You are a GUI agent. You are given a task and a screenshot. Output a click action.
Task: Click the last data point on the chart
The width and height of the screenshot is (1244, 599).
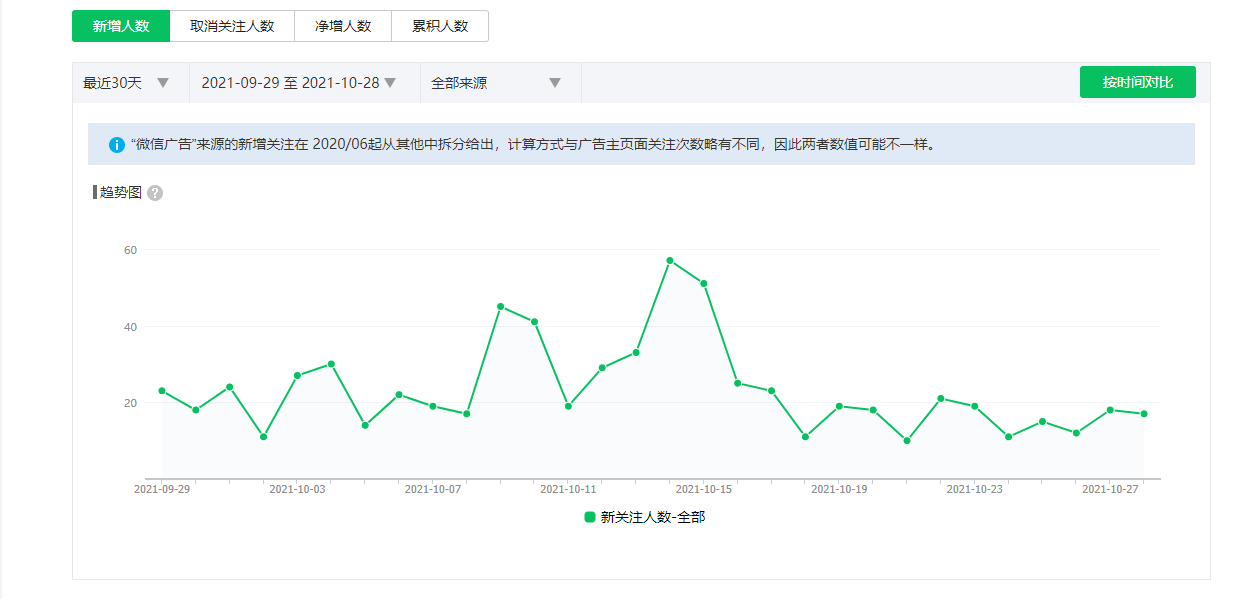pyautogui.click(x=1144, y=414)
